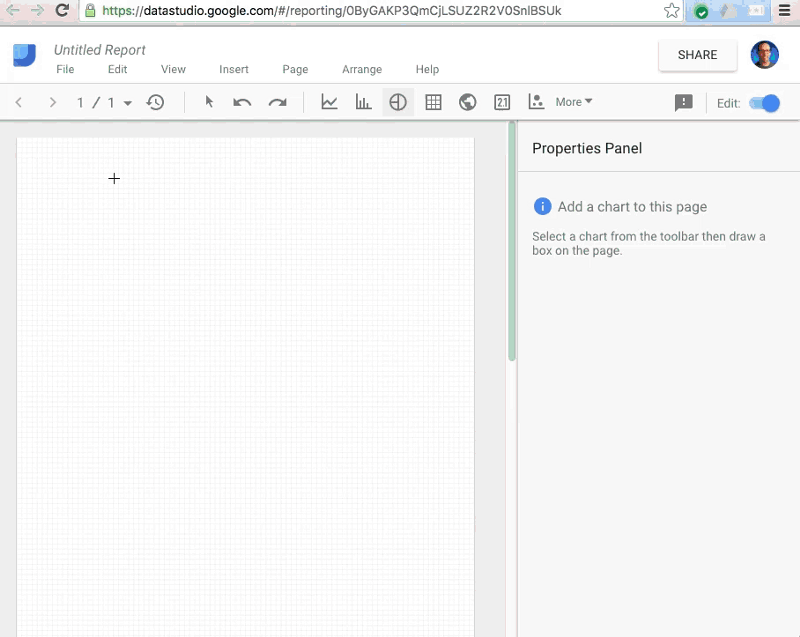The width and height of the screenshot is (800, 637).
Task: Select the time series chart tool
Action: (329, 102)
